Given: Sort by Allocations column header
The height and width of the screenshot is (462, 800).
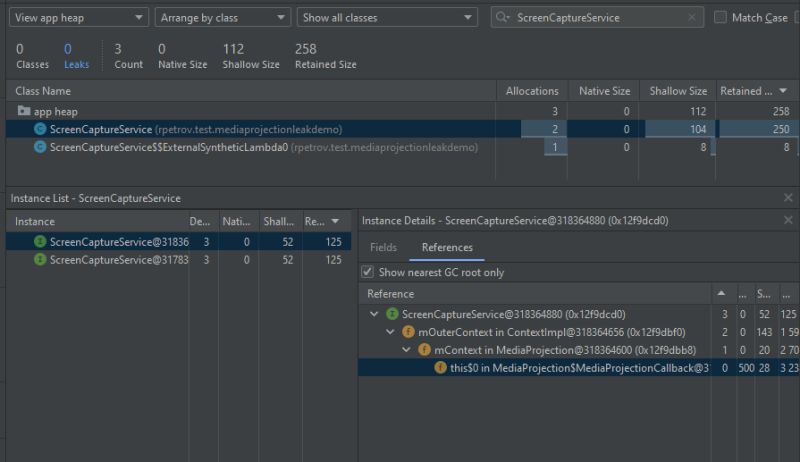Looking at the screenshot, I should pos(532,91).
